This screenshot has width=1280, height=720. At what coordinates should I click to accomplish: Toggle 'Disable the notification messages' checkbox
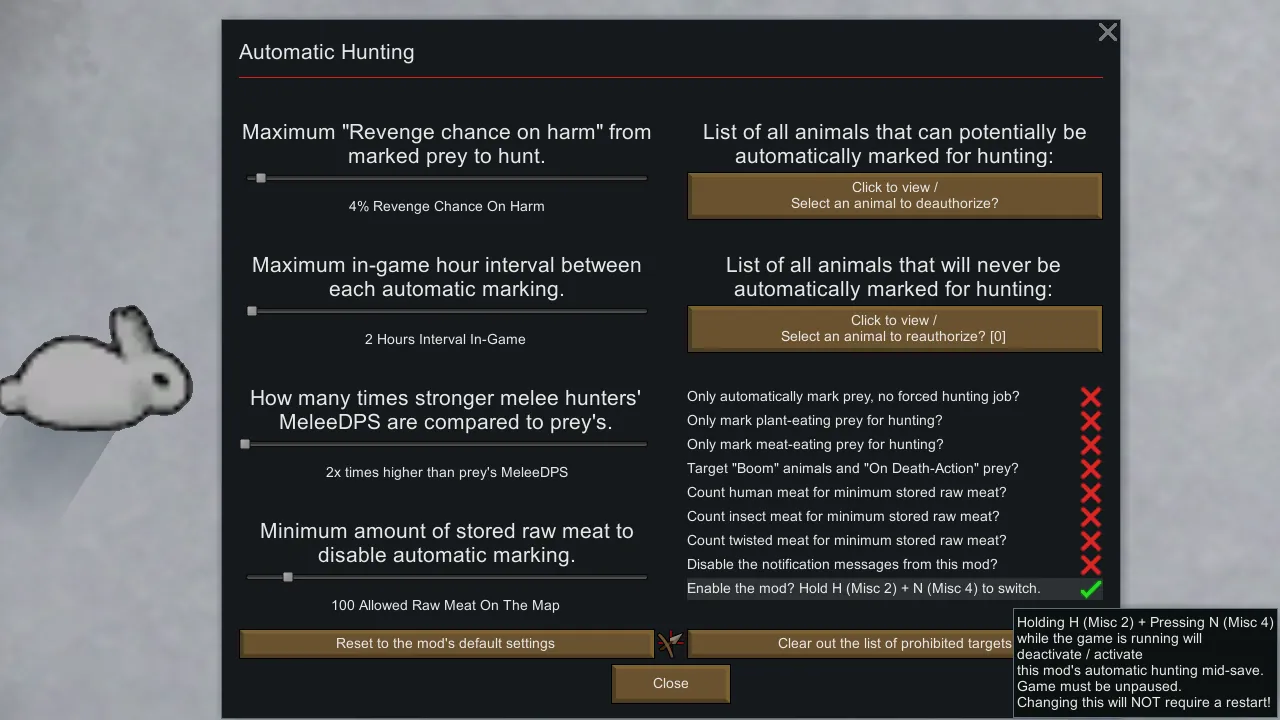tap(1090, 565)
